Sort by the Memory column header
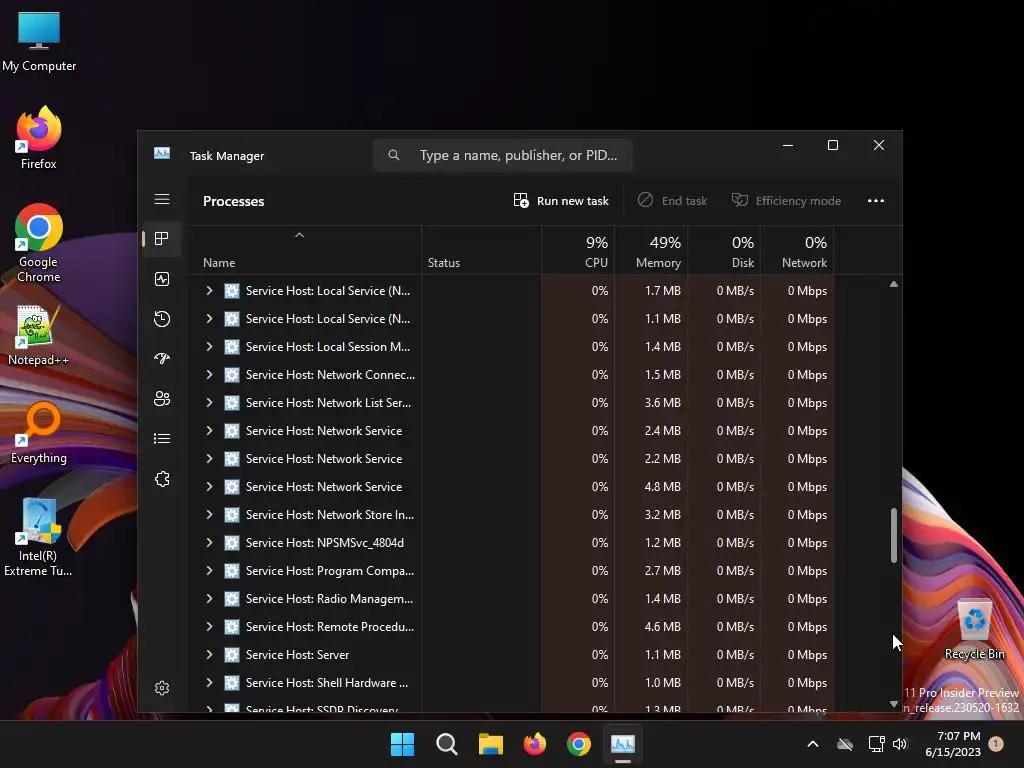The width and height of the screenshot is (1024, 768). (651, 251)
